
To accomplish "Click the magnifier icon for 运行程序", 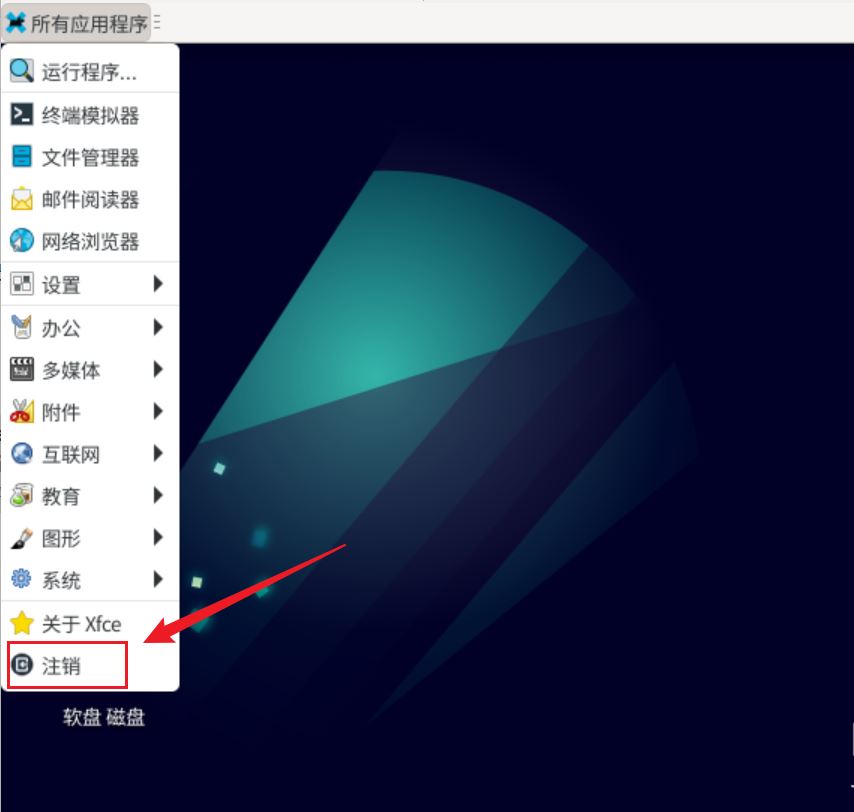I will point(22,71).
